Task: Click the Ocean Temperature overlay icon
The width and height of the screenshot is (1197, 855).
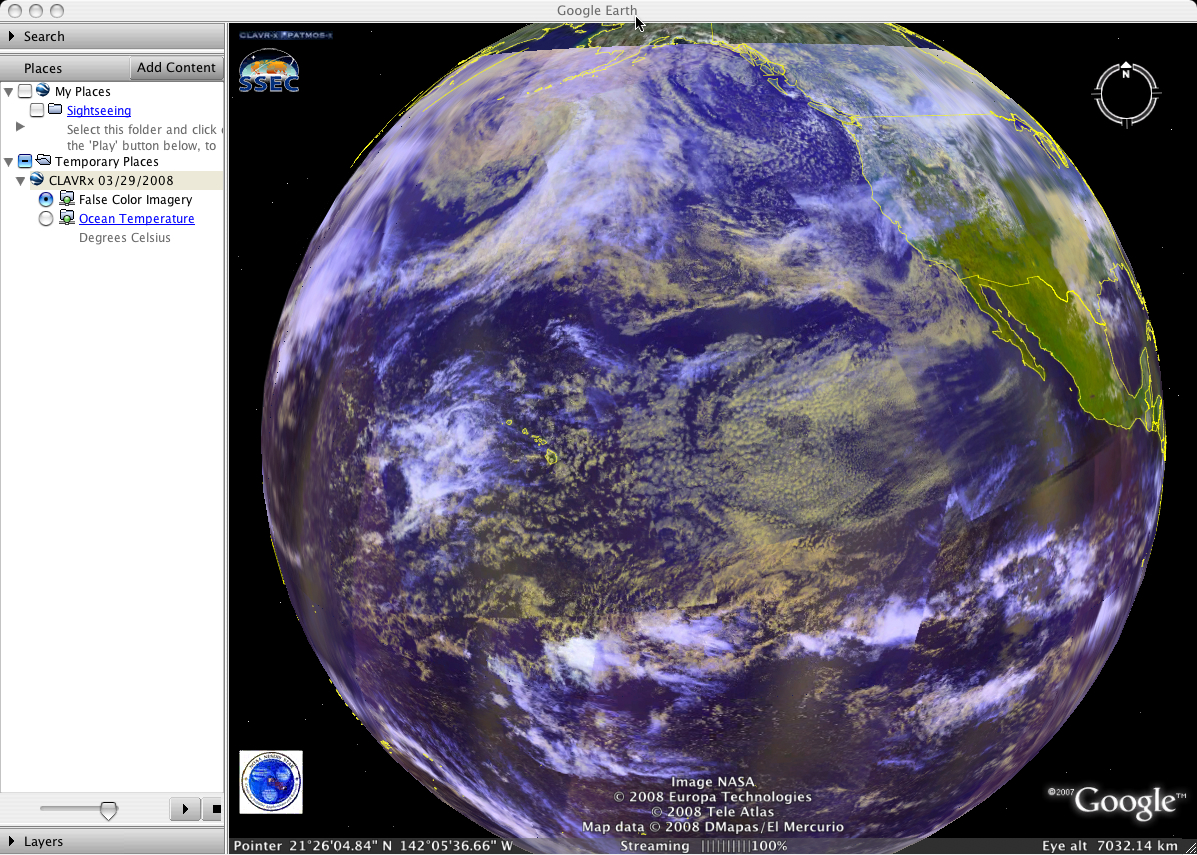Action: point(66,218)
